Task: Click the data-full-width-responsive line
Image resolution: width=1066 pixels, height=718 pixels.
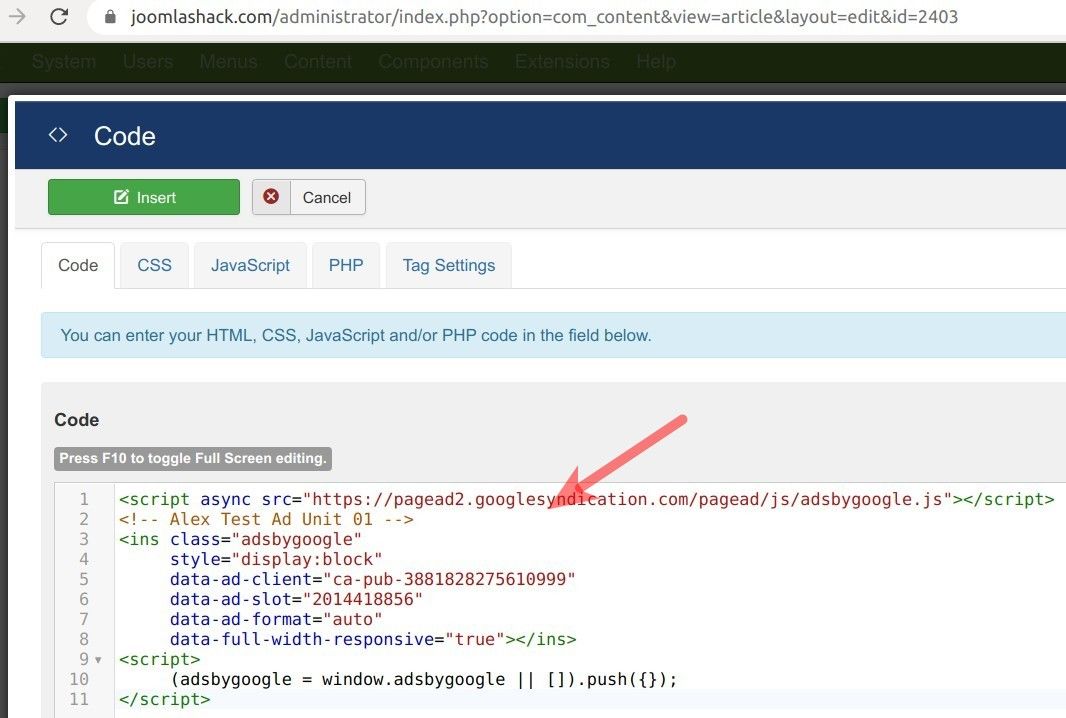Action: tap(373, 639)
